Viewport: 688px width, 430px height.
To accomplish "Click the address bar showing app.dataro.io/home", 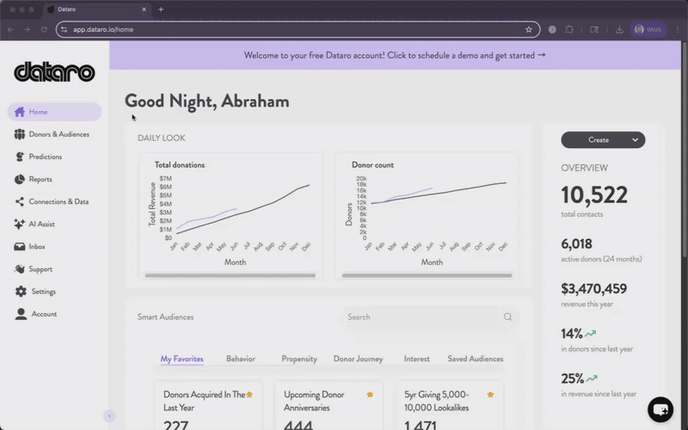I will tap(298, 29).
